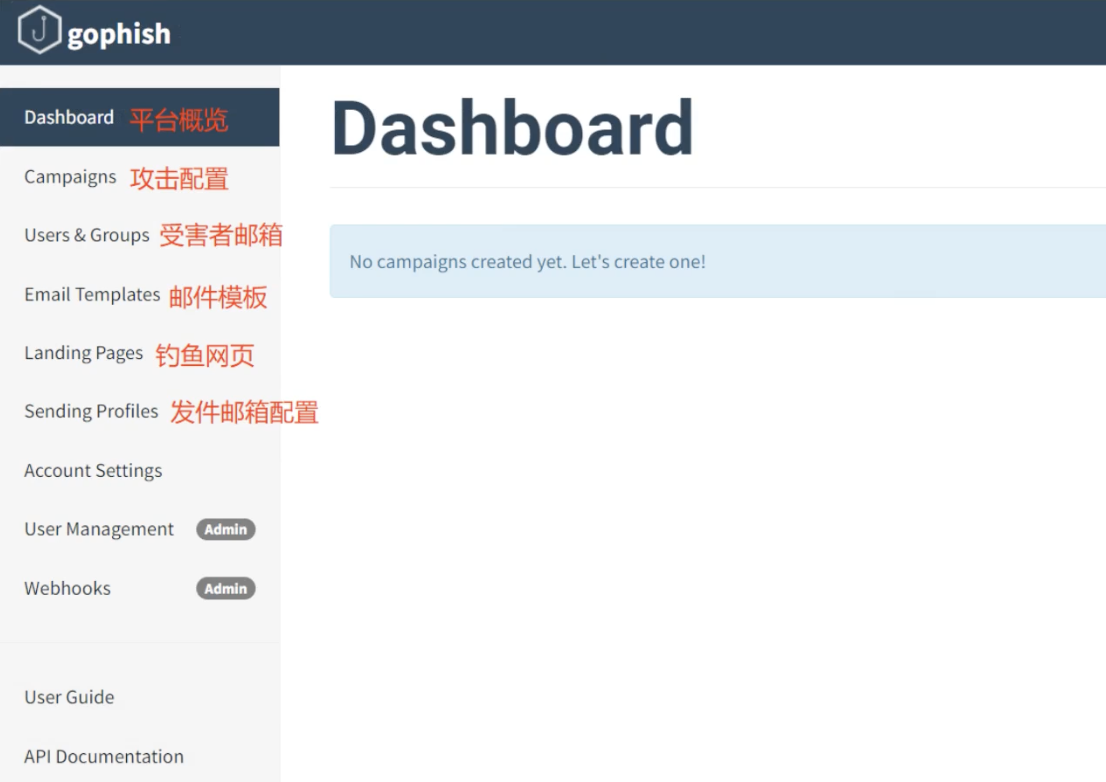Click the Admin badge beside Webhooks

tap(225, 588)
